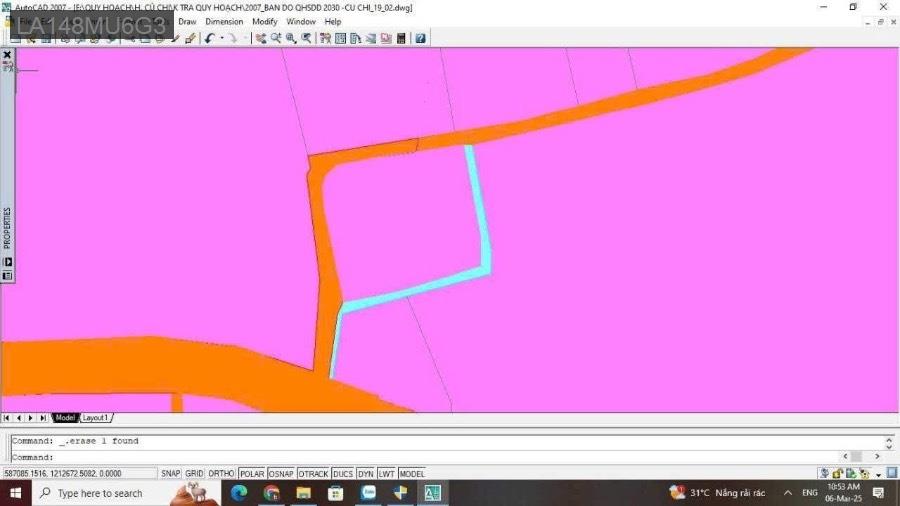Screen dimensions: 900x506
Task: Expand the status bar tray menu arrow
Action: [x=878, y=473]
